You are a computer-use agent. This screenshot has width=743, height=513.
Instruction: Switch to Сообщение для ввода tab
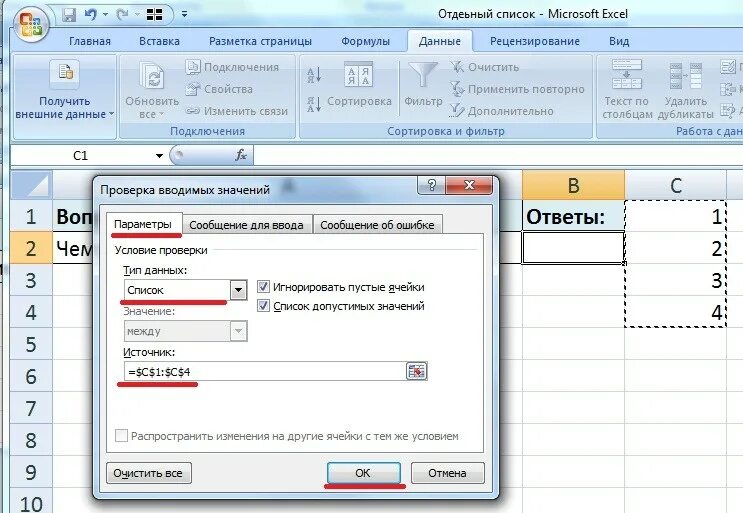pos(246,225)
